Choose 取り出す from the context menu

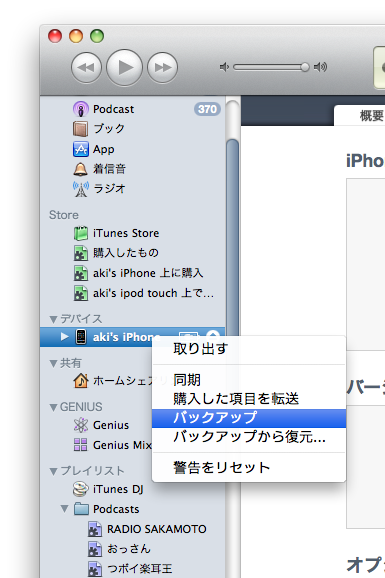(x=249, y=349)
